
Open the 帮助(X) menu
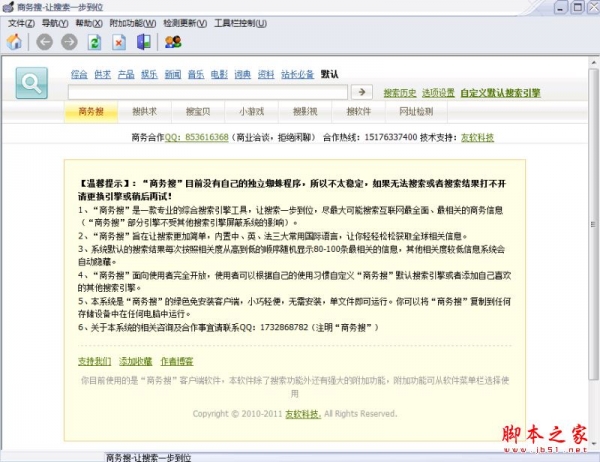[x=89, y=23]
